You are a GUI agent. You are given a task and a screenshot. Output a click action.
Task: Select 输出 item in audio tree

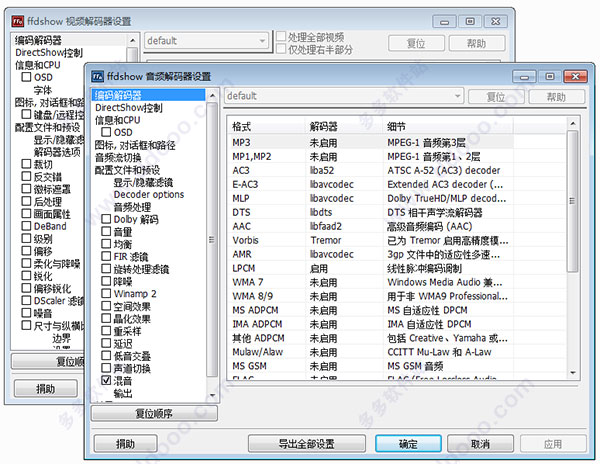point(123,393)
